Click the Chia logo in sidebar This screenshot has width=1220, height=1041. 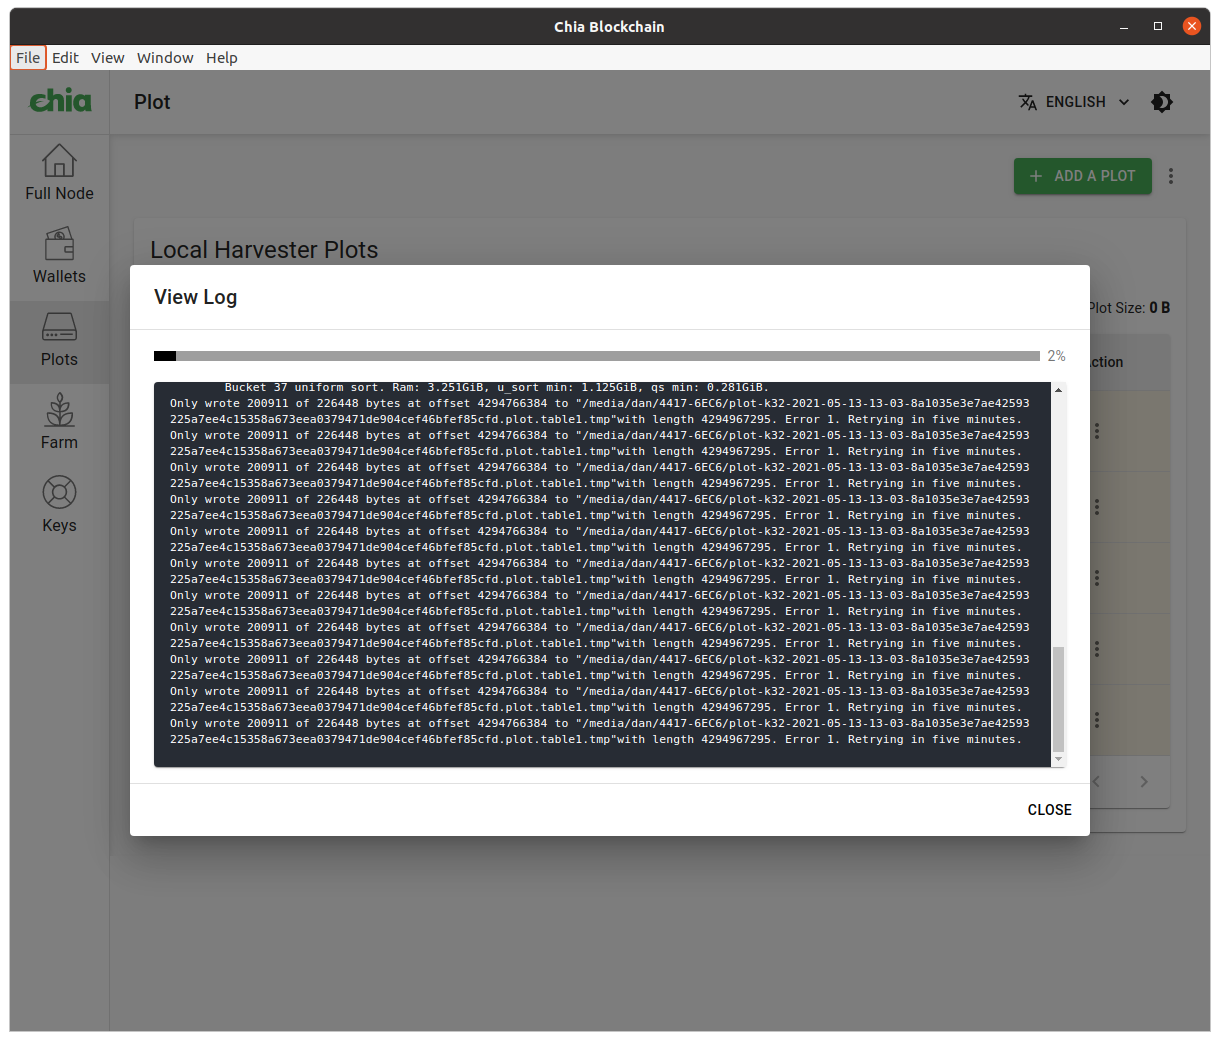pos(60,101)
